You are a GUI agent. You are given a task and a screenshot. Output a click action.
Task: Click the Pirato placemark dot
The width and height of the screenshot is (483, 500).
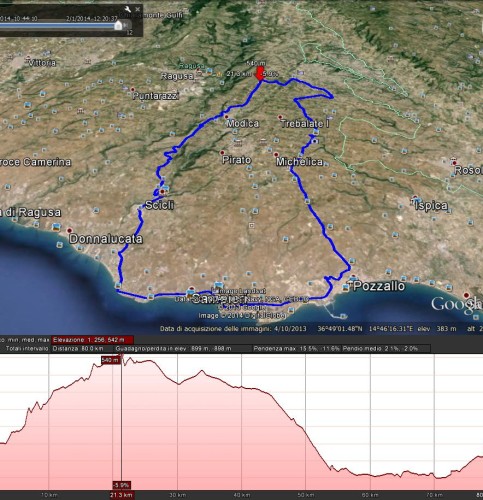tap(222, 153)
